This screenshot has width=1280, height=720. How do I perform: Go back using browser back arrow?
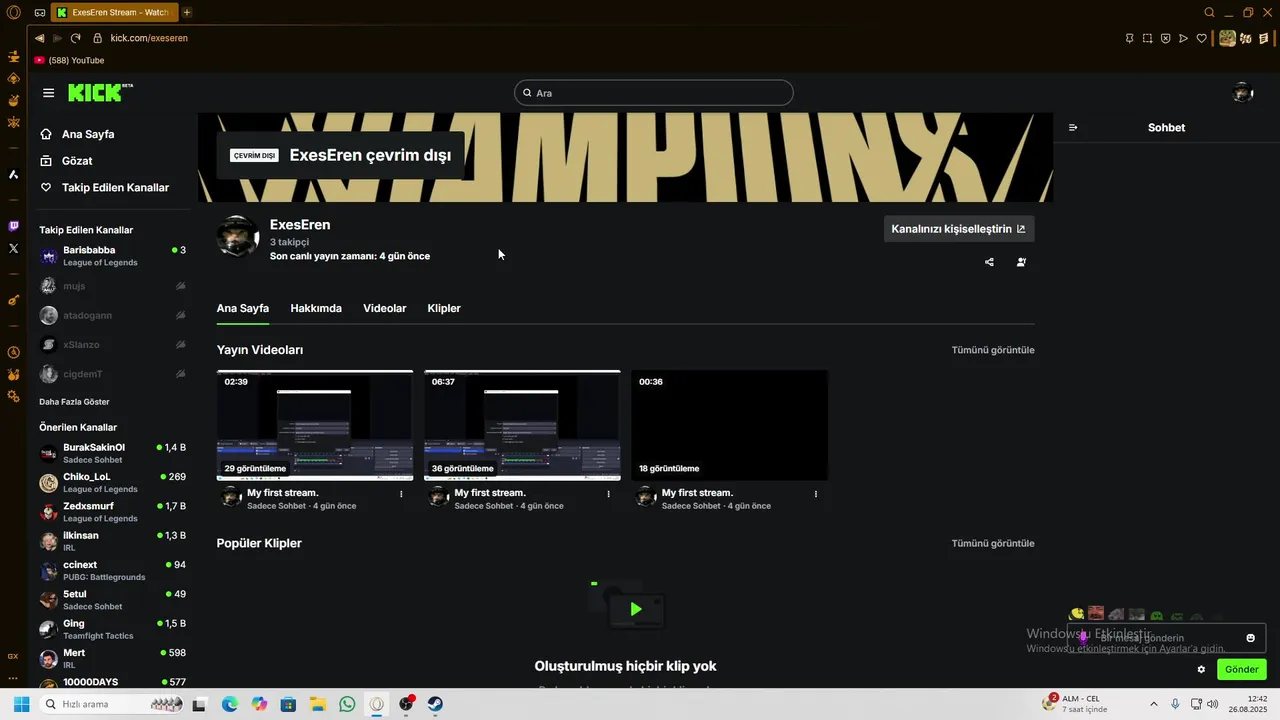(40, 38)
